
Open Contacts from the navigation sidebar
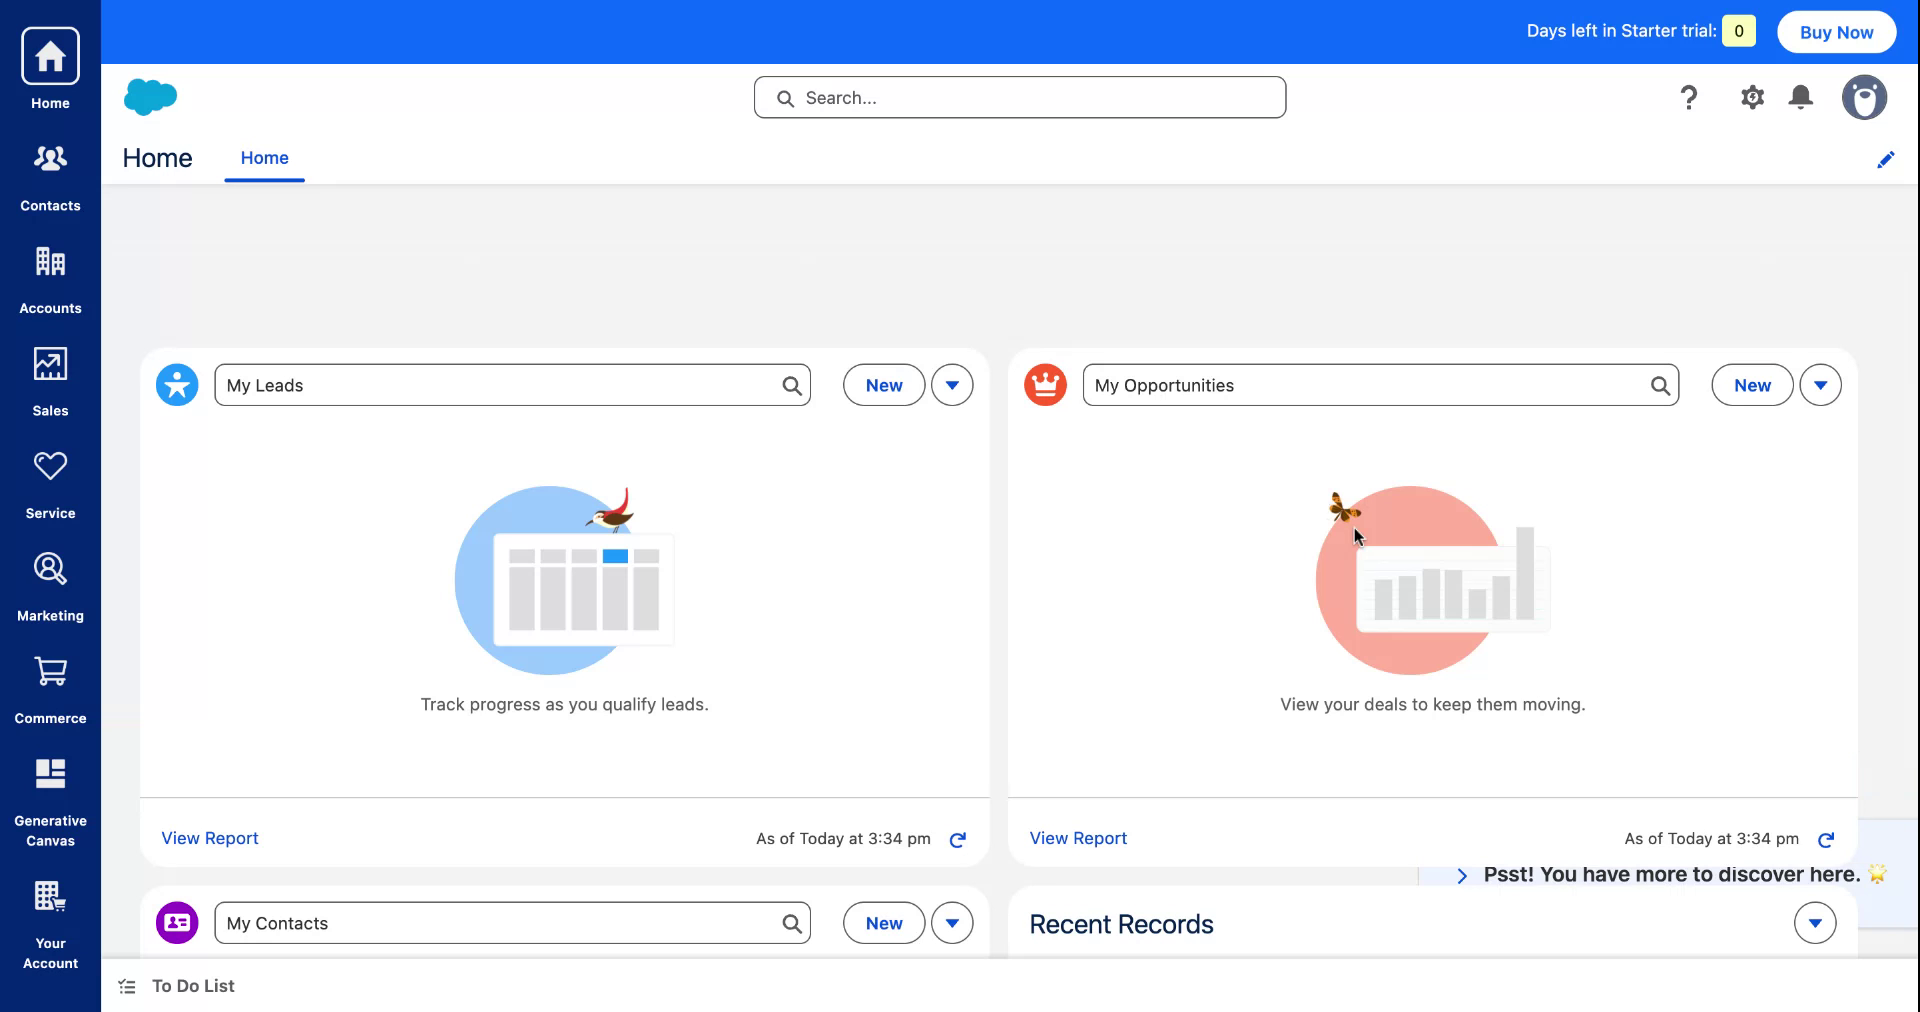(50, 175)
